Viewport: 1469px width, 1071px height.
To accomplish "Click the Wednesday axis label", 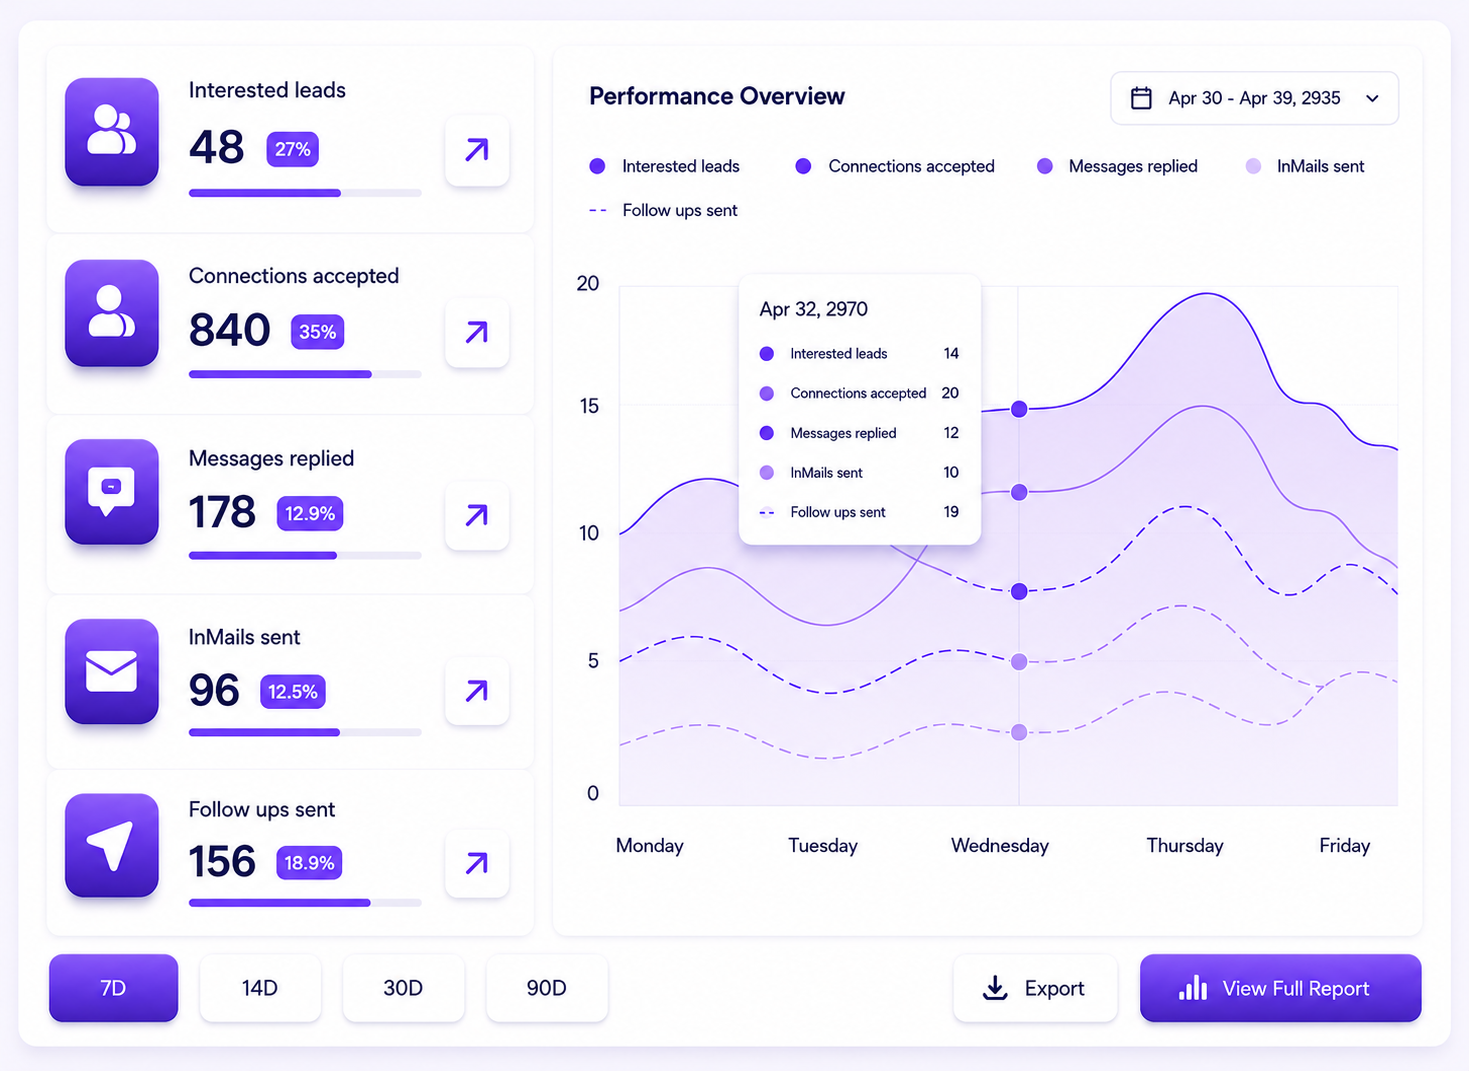I will (1000, 846).
